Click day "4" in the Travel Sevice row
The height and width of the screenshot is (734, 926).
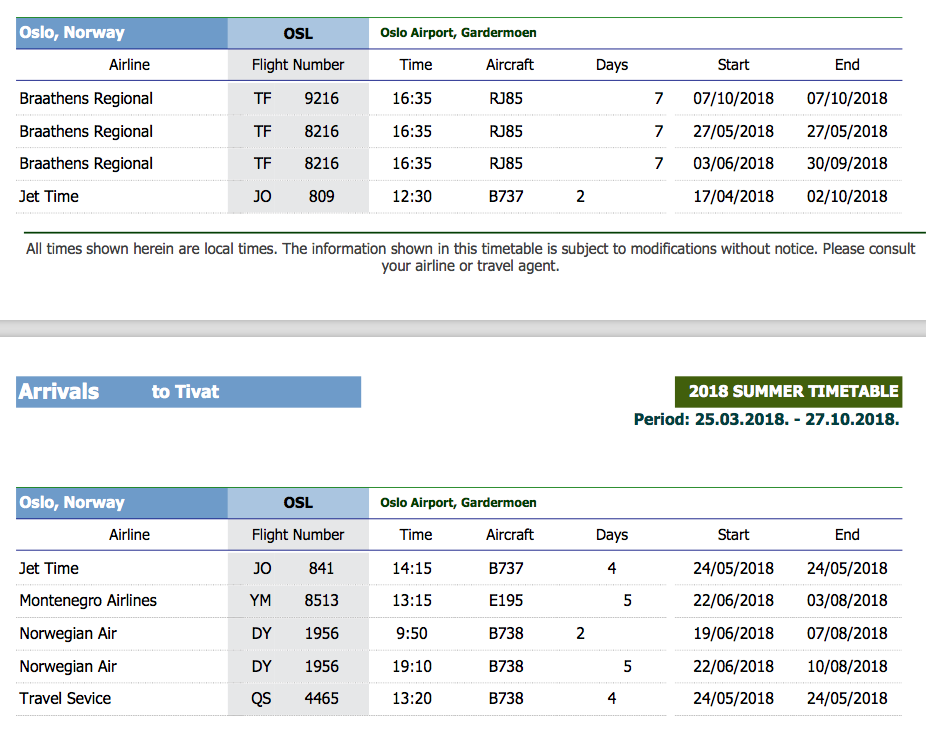tap(612, 698)
